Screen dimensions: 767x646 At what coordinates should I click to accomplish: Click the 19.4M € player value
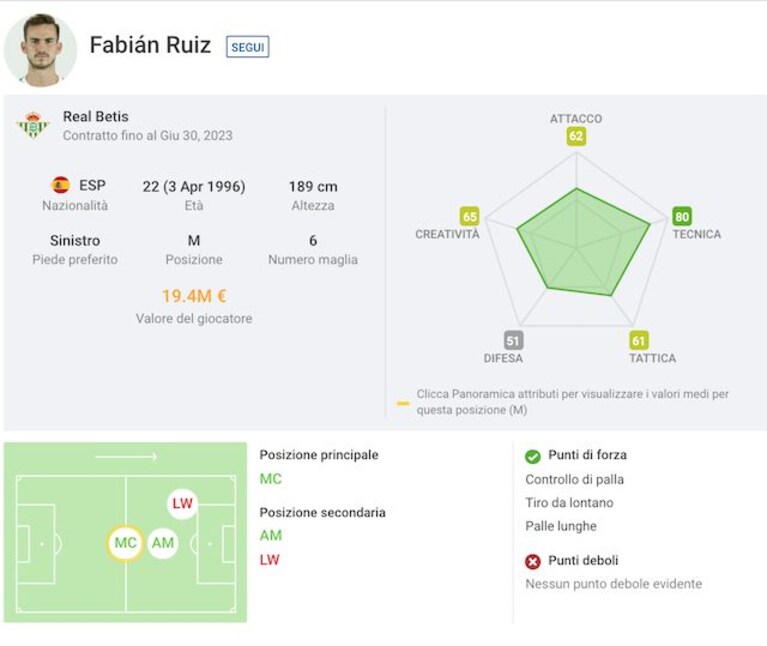coord(194,296)
